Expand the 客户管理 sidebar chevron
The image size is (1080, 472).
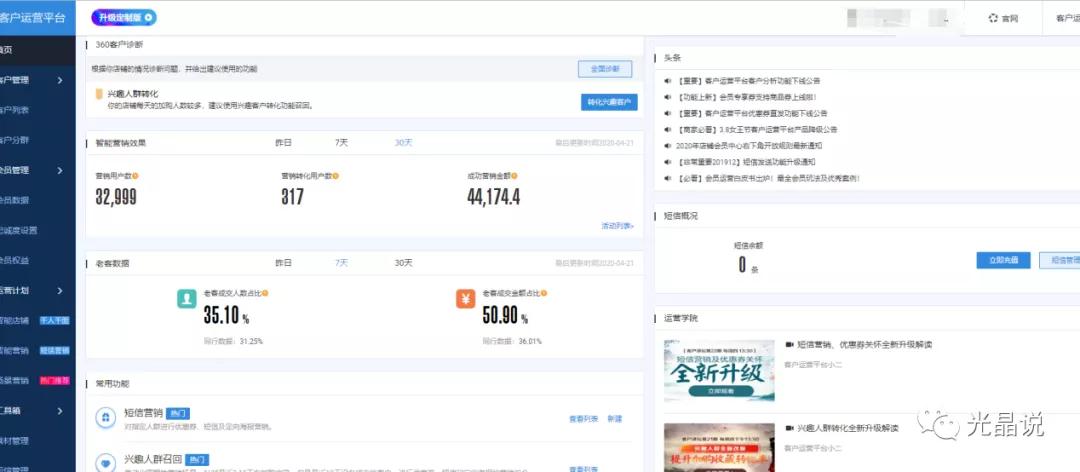point(60,80)
